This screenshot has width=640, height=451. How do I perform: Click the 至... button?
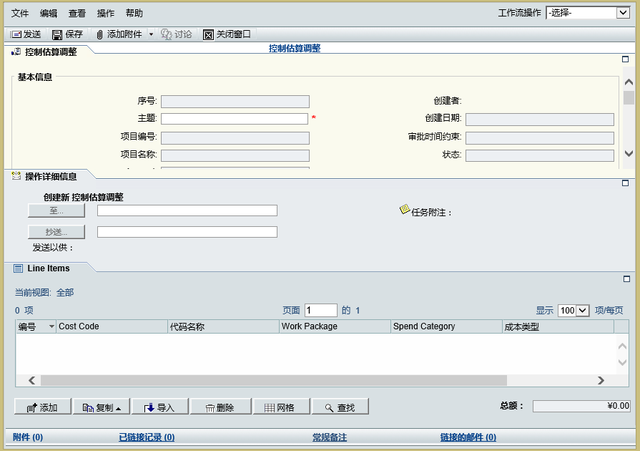[56, 211]
